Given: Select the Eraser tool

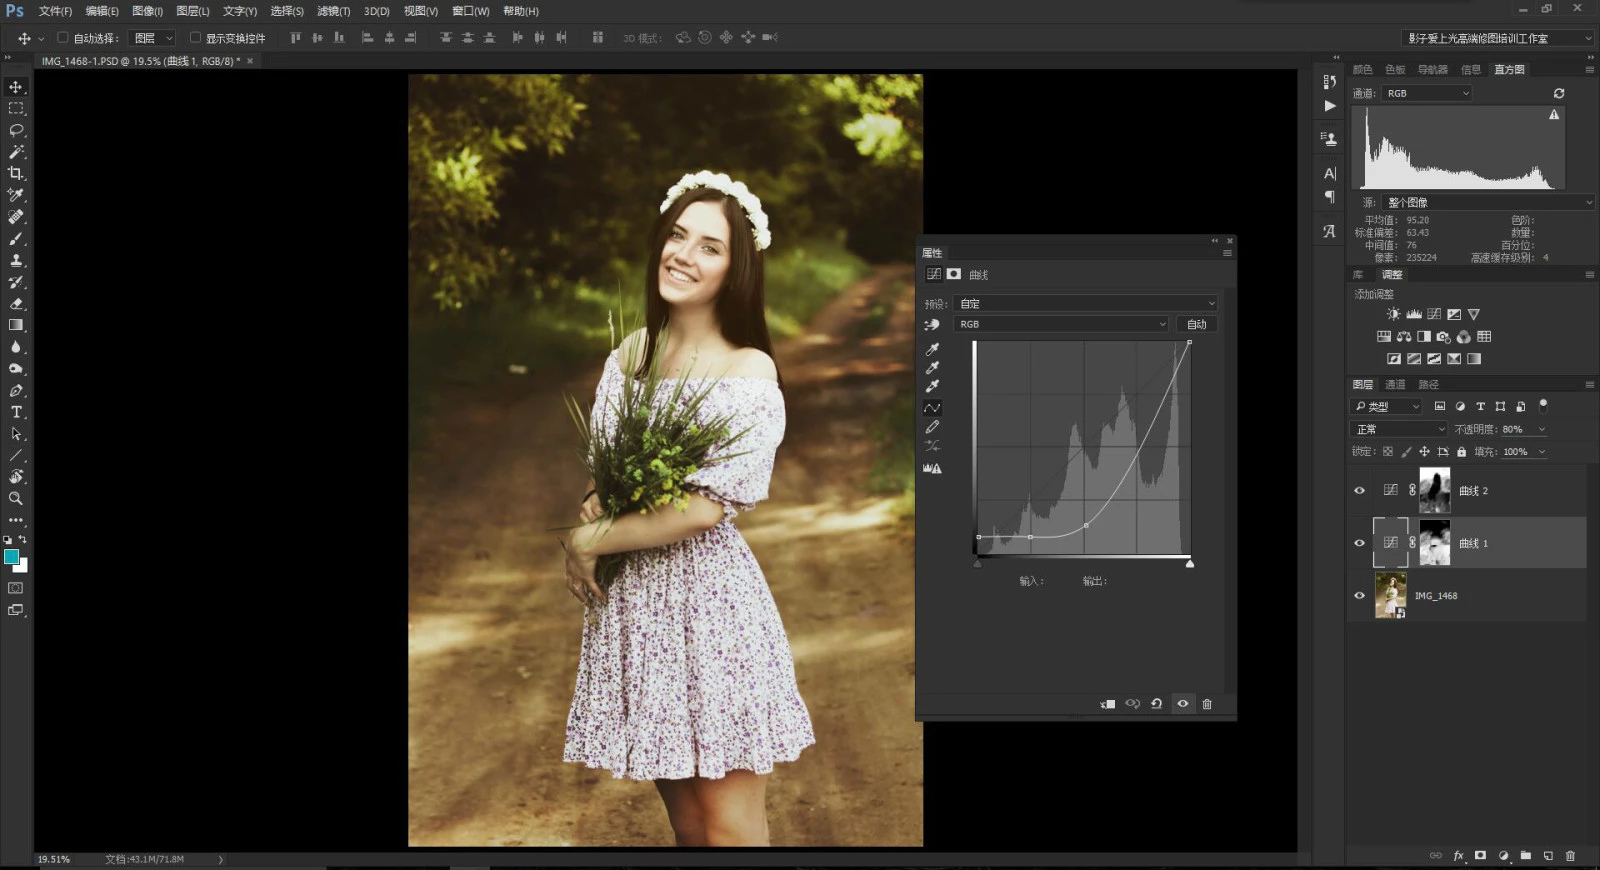Looking at the screenshot, I should click(16, 304).
